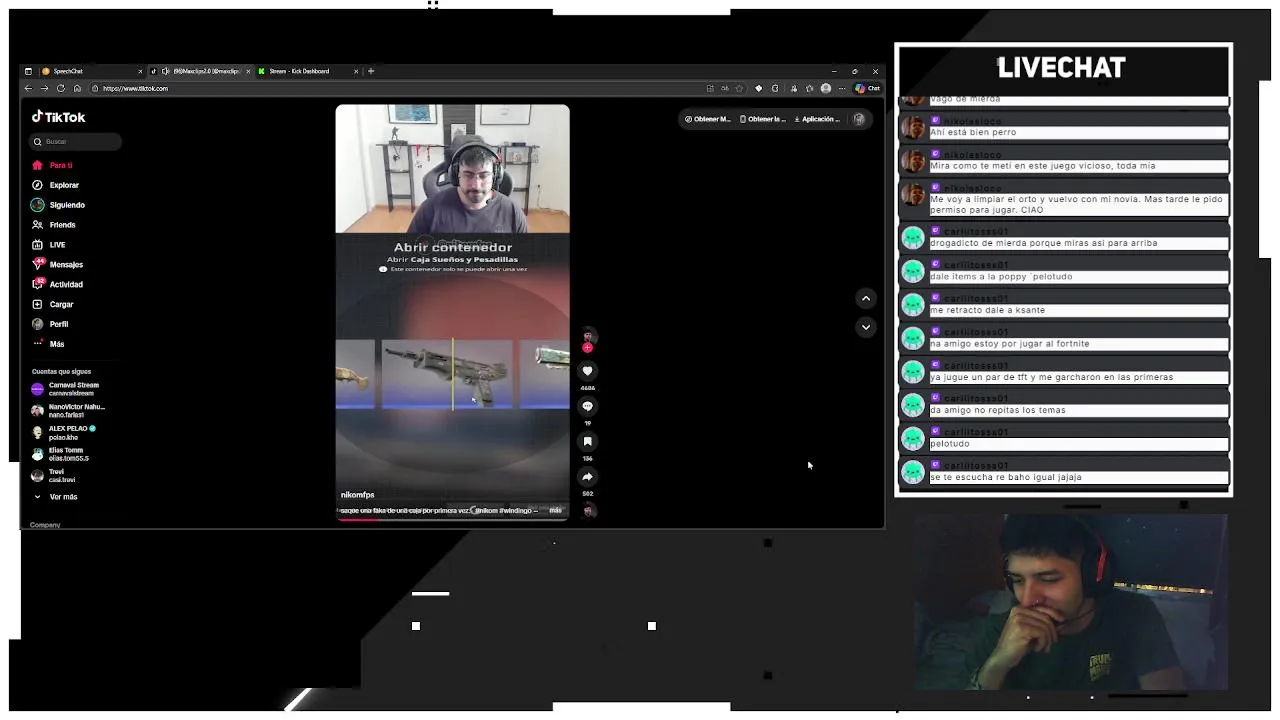This screenshot has width=1280, height=720.
Task: Expand video caption with más
Action: point(555,510)
